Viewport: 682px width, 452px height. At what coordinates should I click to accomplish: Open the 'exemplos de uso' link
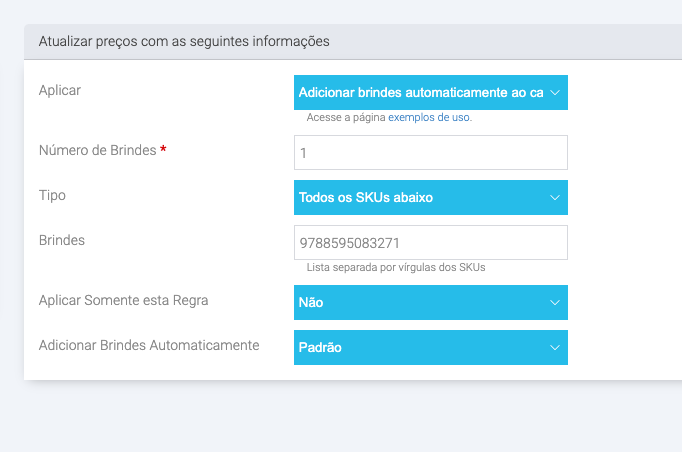pos(429,117)
